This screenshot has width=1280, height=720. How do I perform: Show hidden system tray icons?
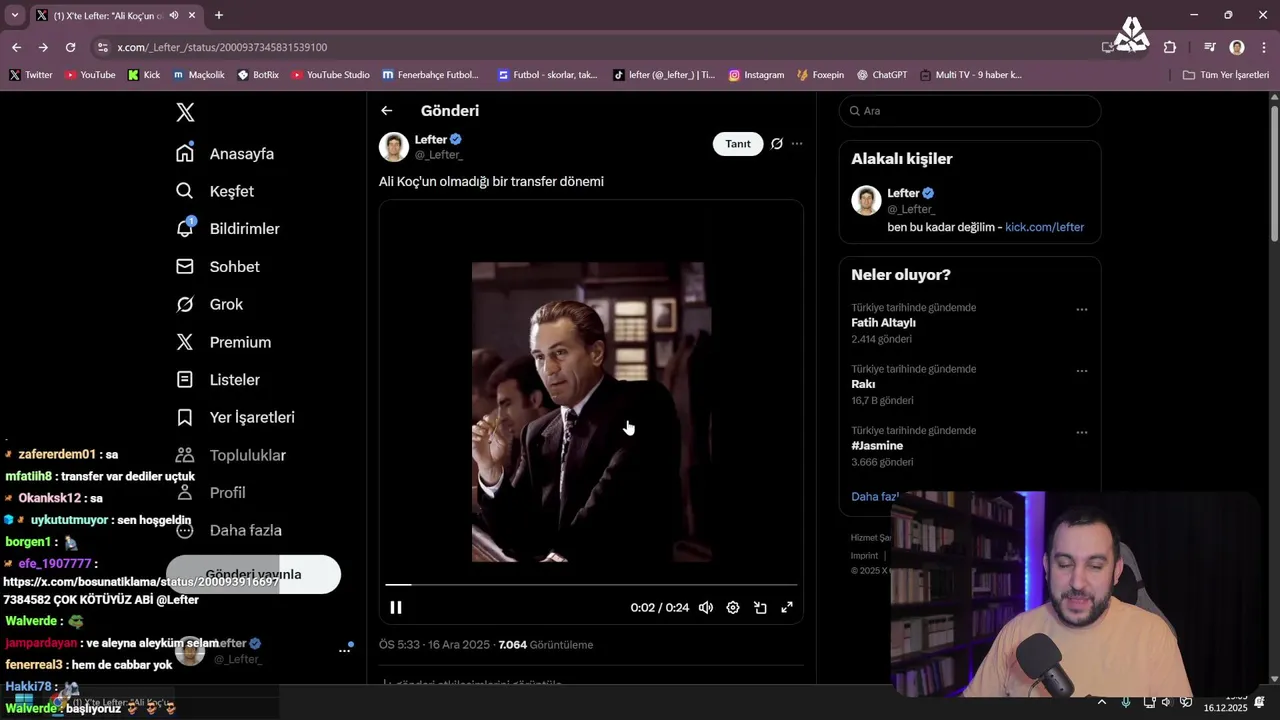click(x=1102, y=702)
